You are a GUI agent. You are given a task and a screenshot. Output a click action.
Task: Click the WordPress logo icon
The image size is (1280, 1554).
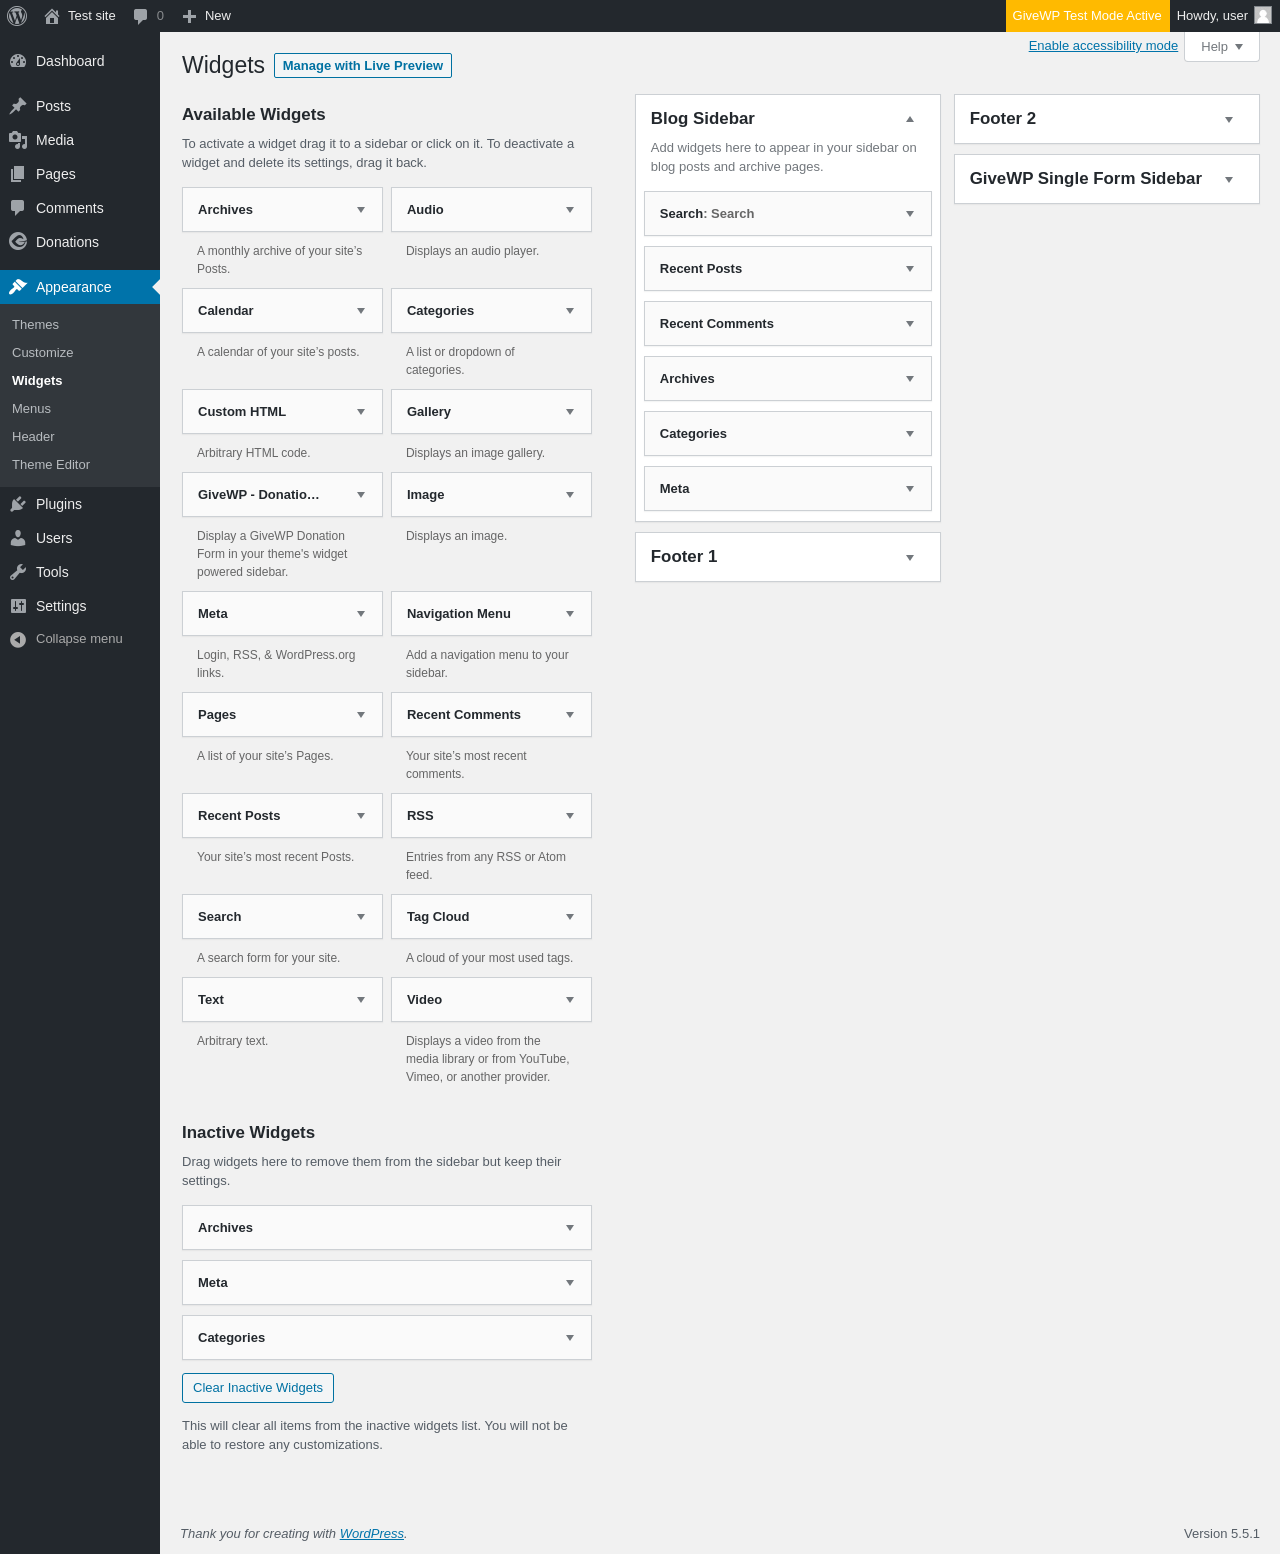(17, 16)
